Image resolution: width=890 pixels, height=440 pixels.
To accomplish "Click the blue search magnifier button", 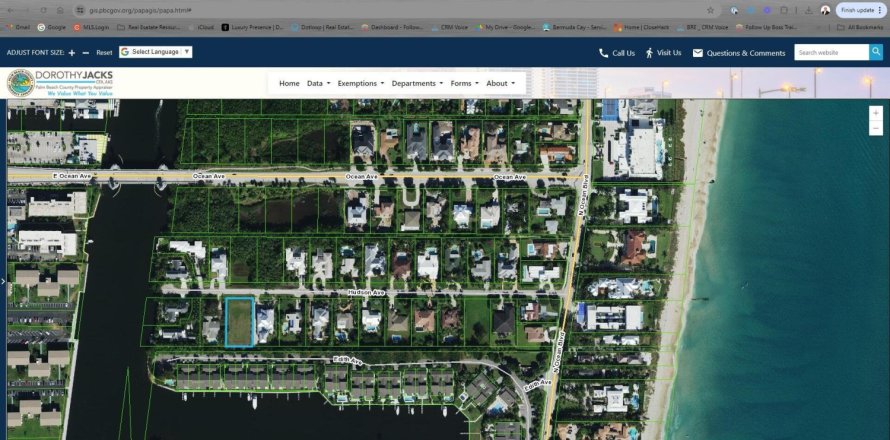I will [876, 52].
